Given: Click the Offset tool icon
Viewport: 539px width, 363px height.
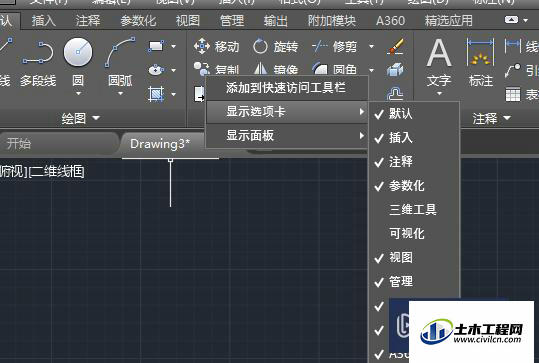Looking at the screenshot, I should [395, 93].
